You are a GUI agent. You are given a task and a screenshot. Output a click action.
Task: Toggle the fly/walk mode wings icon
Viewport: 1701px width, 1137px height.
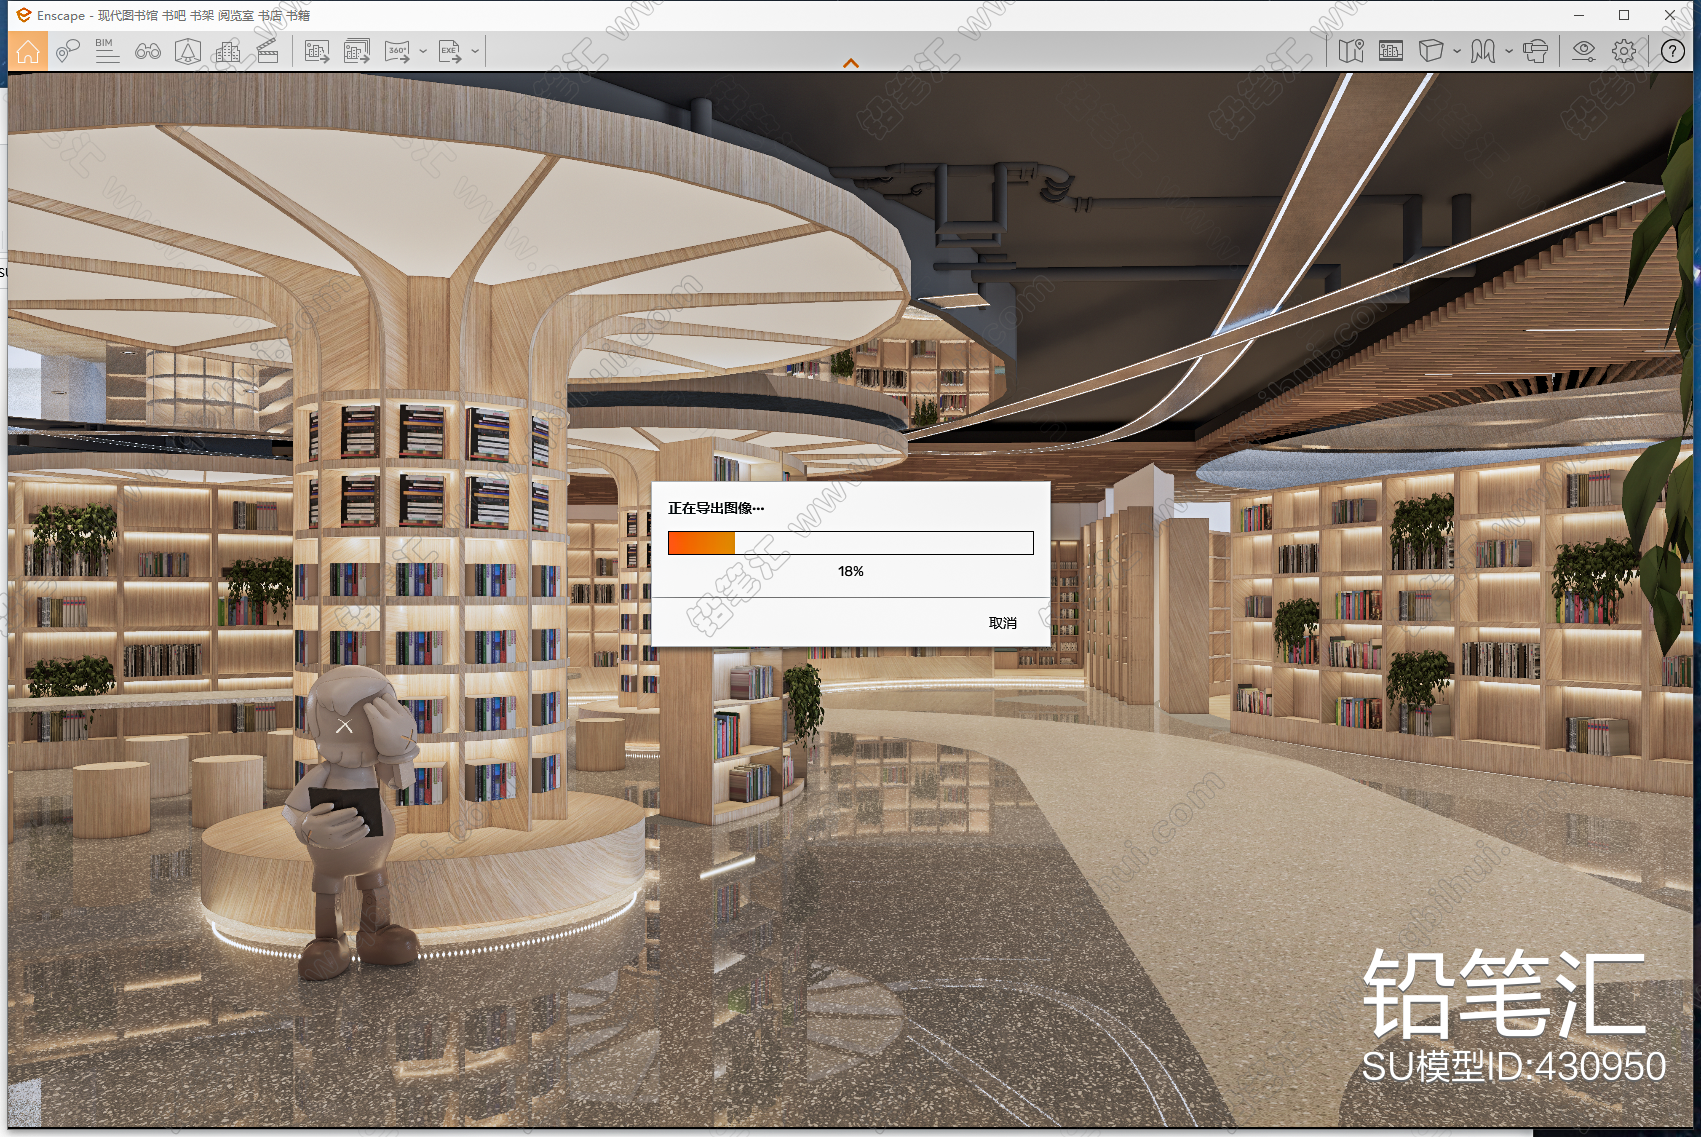1483,51
